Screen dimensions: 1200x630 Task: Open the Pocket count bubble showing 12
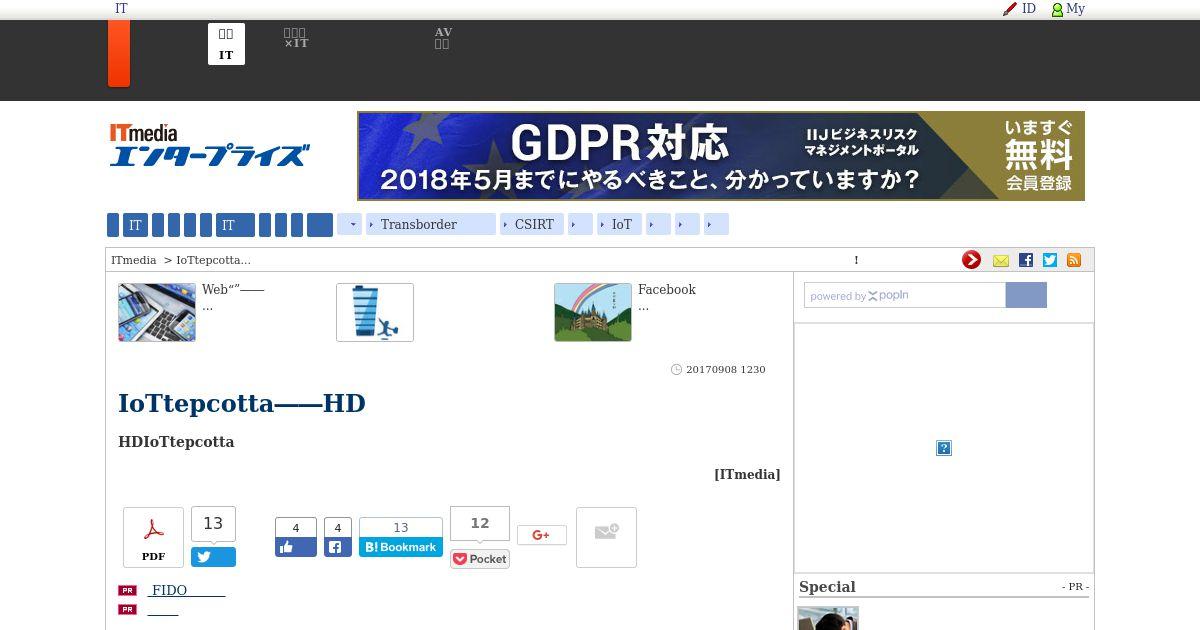click(480, 524)
